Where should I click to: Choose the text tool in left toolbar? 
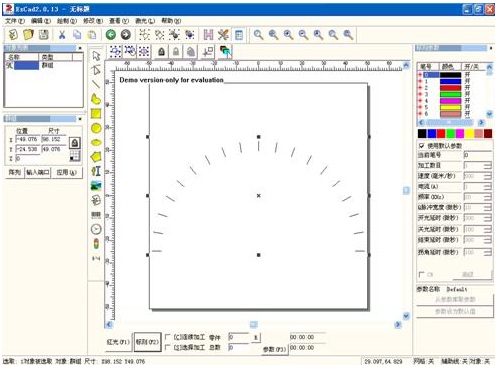click(96, 171)
